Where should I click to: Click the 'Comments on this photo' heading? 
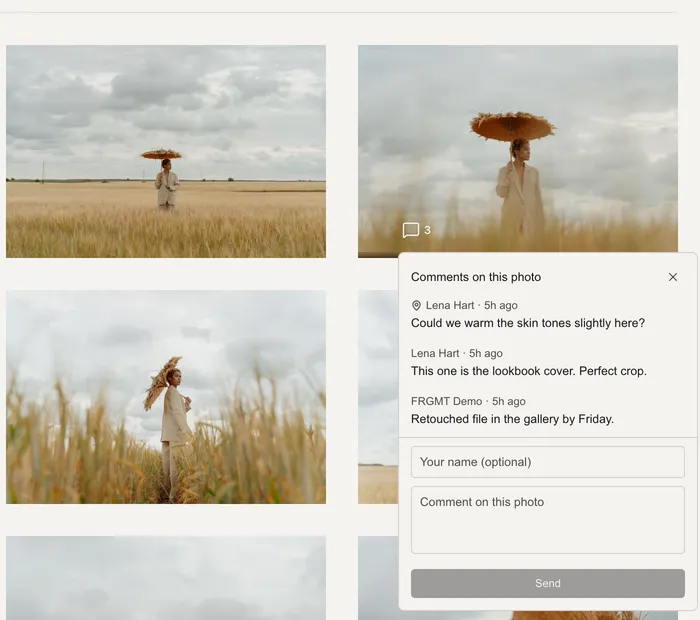click(475, 277)
